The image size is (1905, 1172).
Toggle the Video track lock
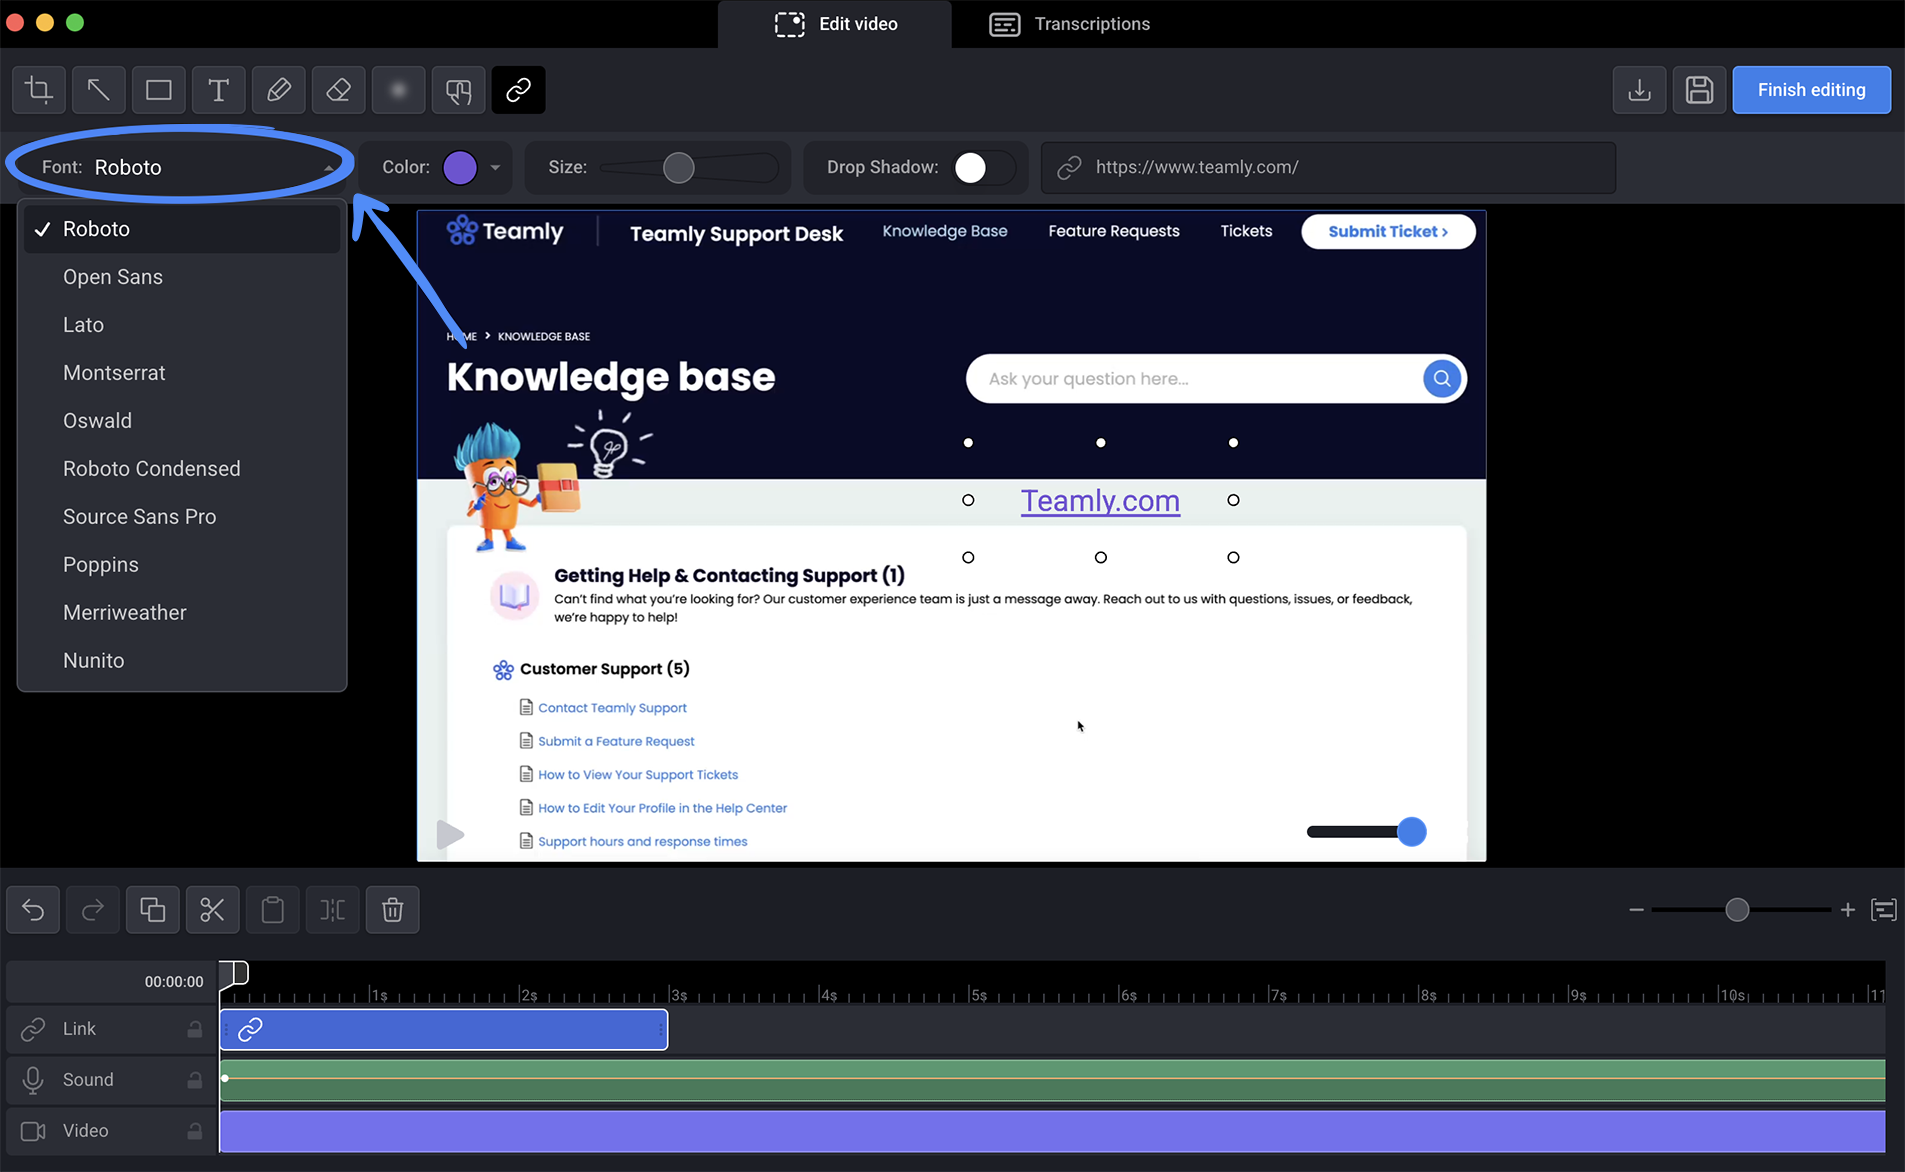point(195,1131)
